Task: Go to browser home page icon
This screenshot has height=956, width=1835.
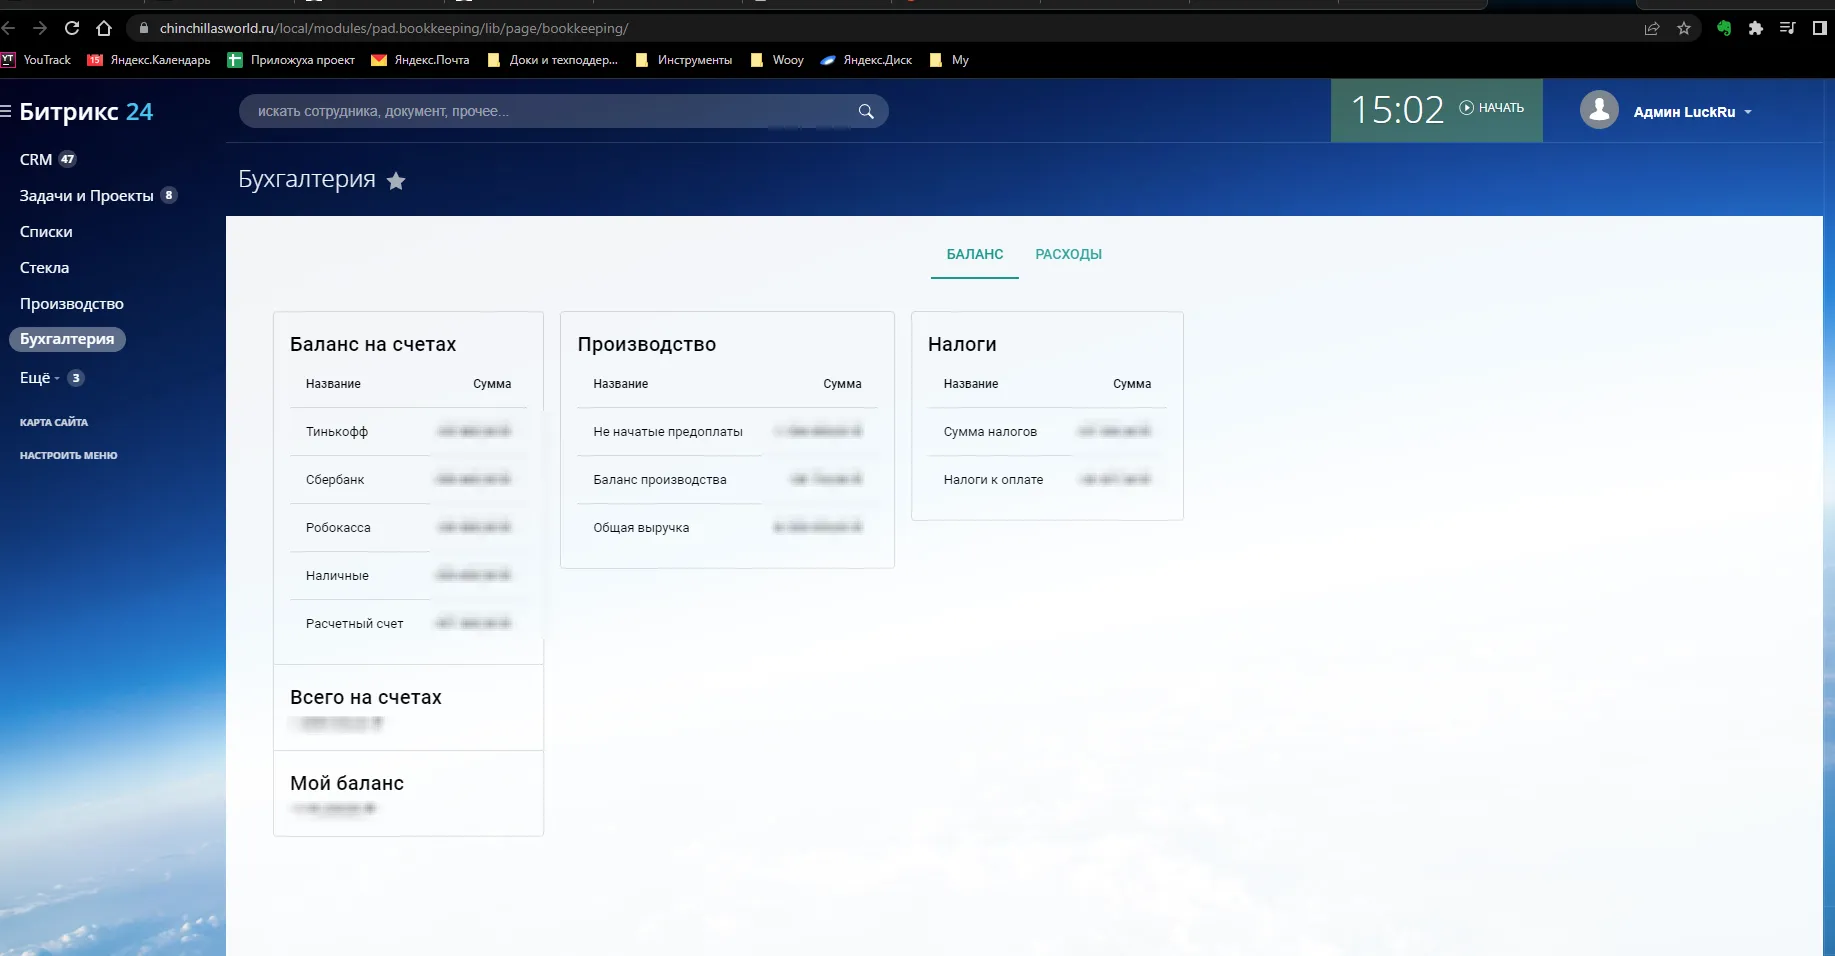Action: tap(104, 28)
